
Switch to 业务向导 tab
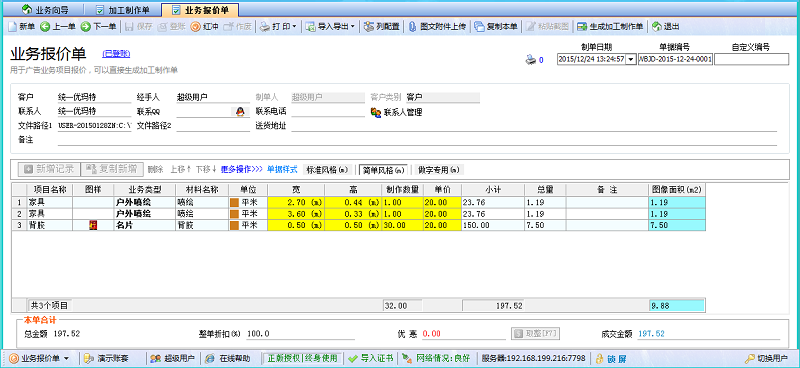45,10
